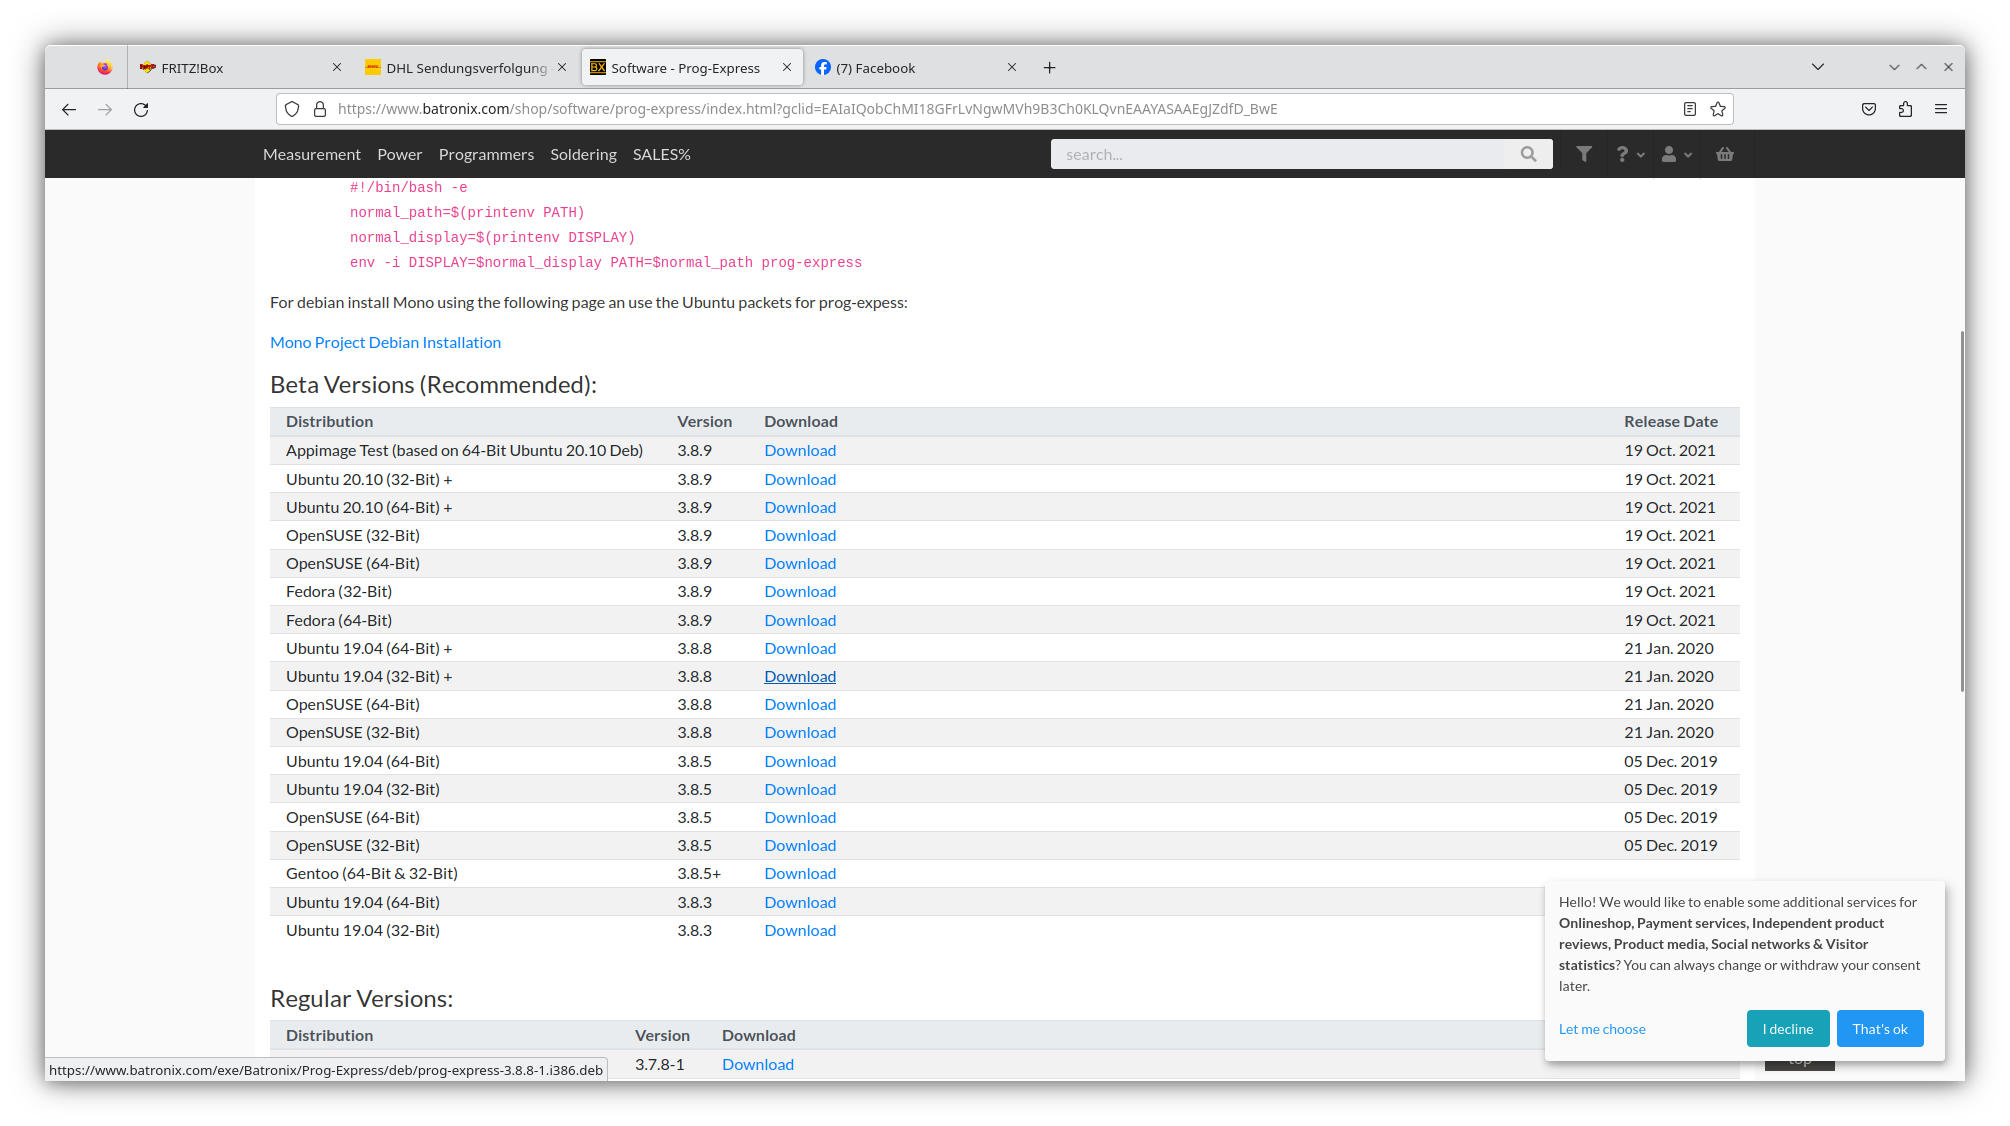Click the page vertical scrollbar

1961,510
